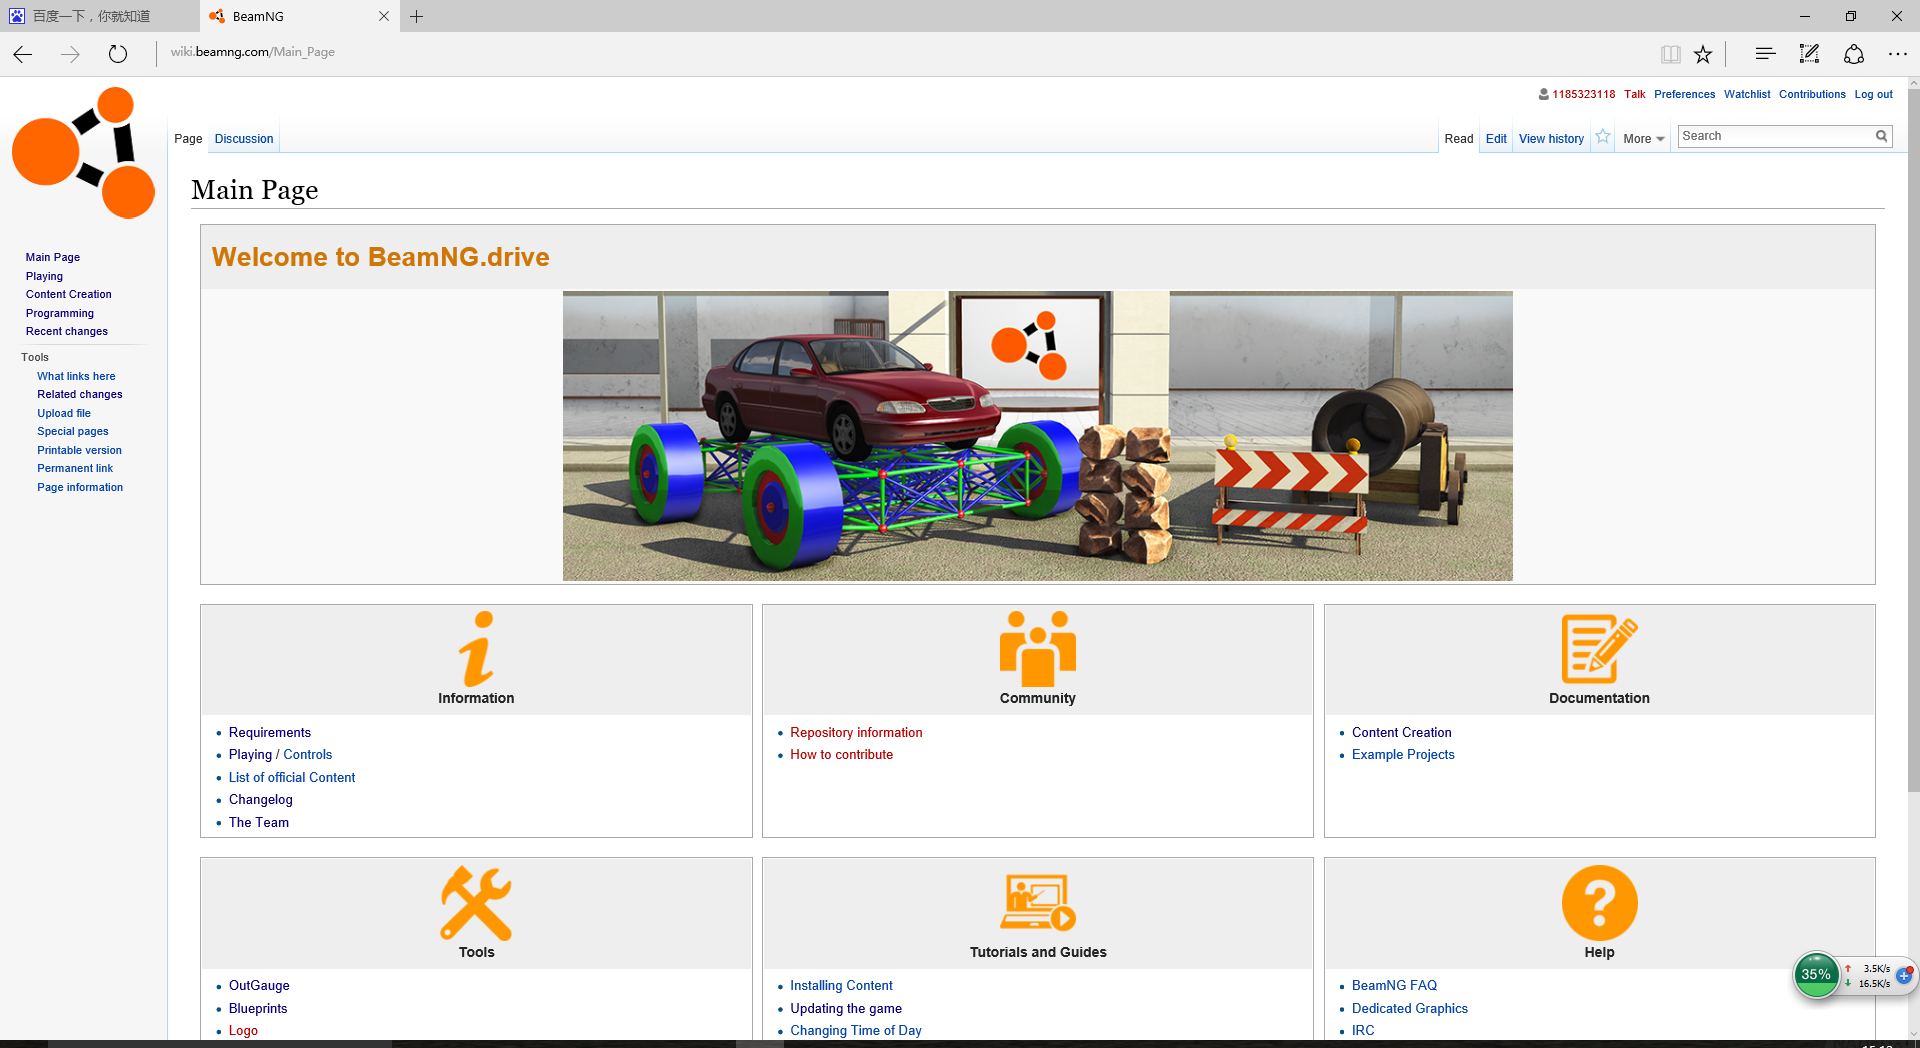Open Playing in the sidebar

tap(44, 276)
